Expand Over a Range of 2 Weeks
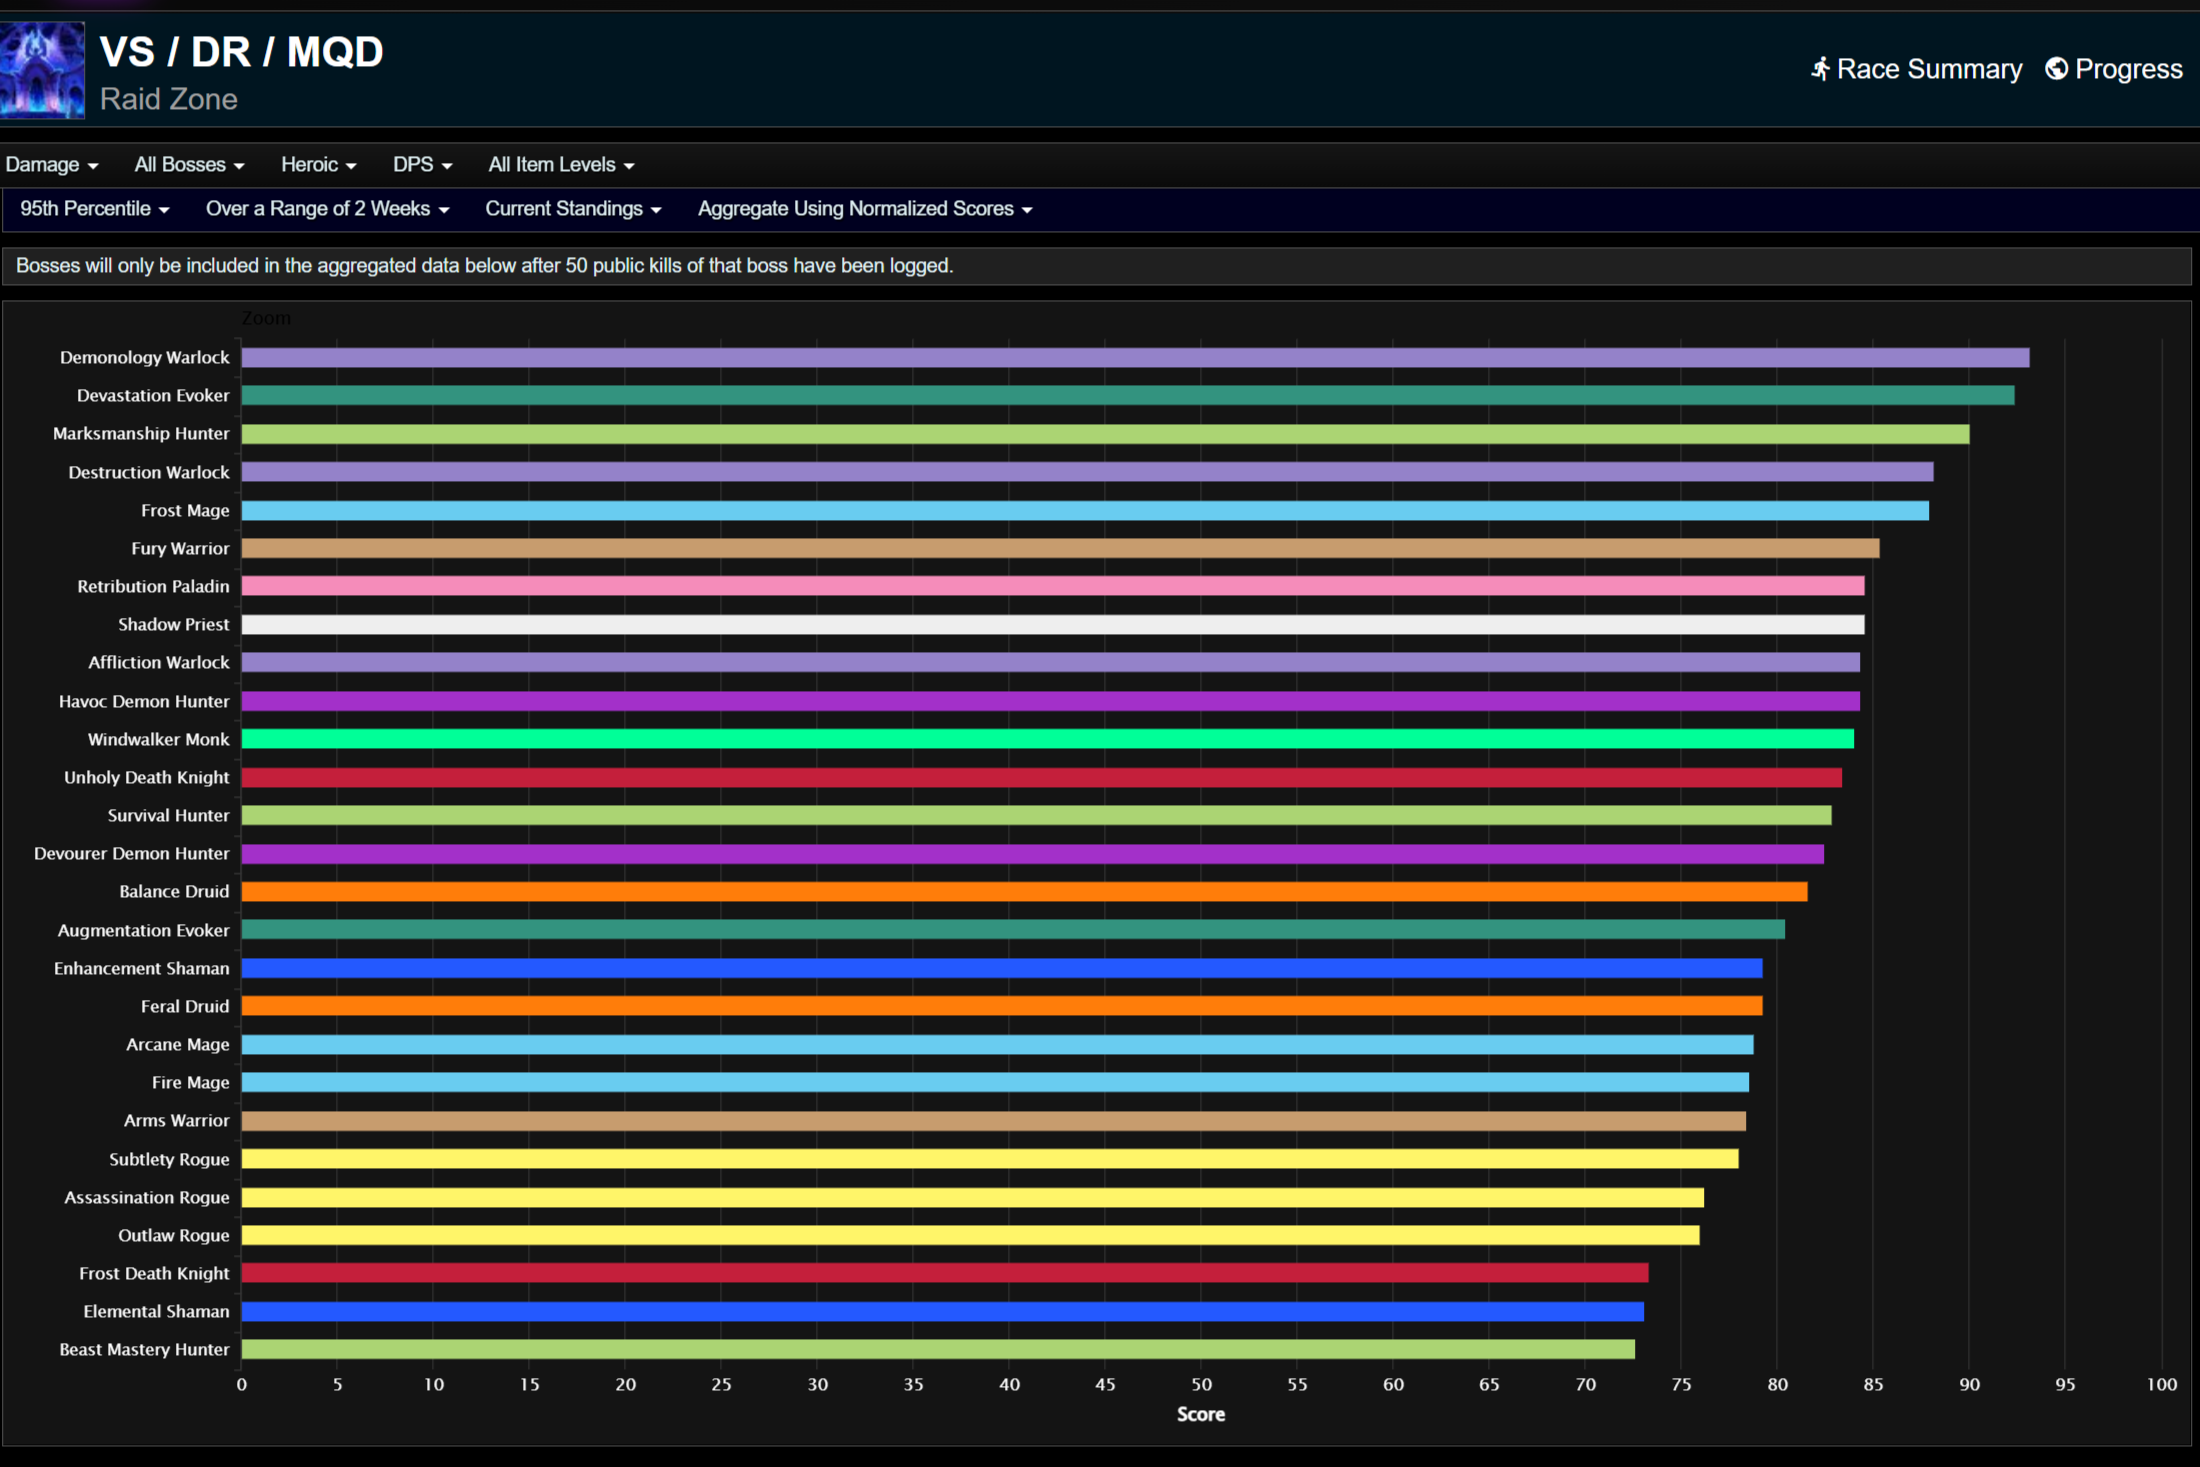The width and height of the screenshot is (2200, 1467). pos(327,209)
